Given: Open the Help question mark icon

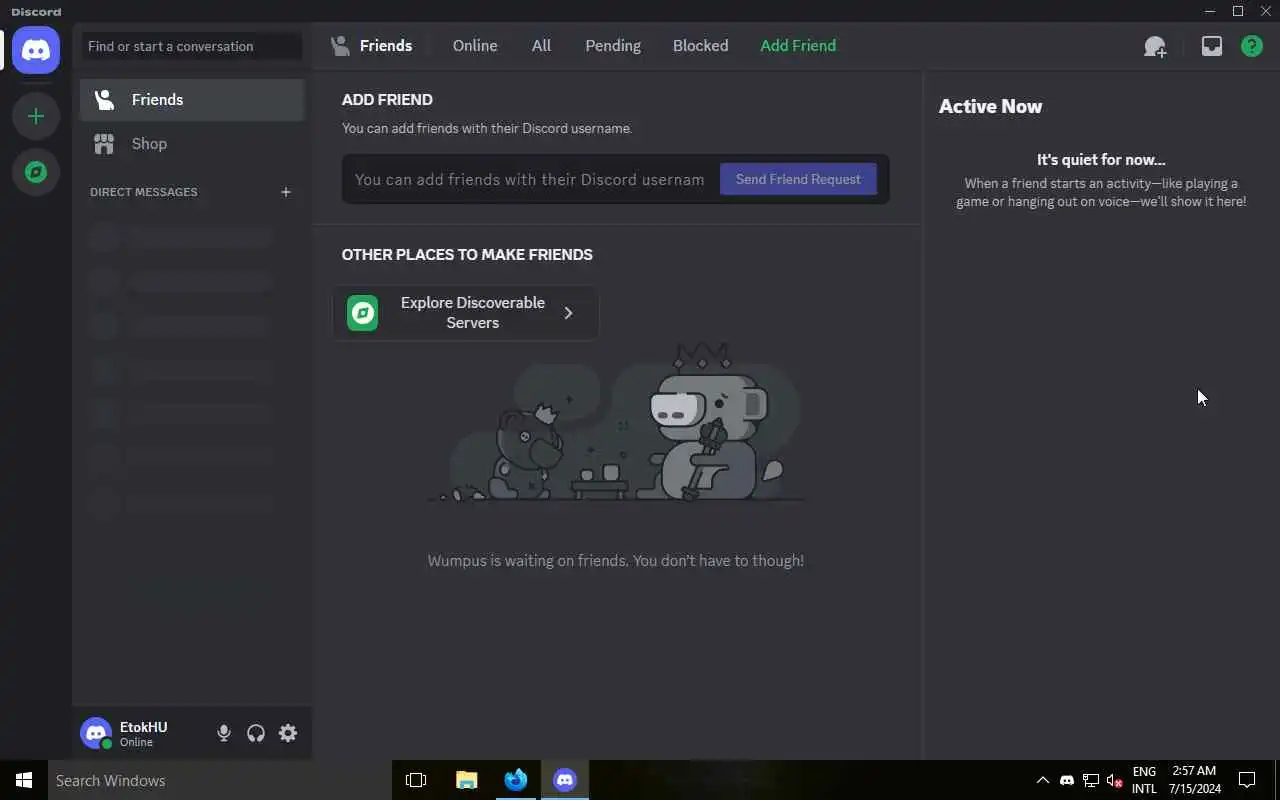Looking at the screenshot, I should pos(1252,46).
